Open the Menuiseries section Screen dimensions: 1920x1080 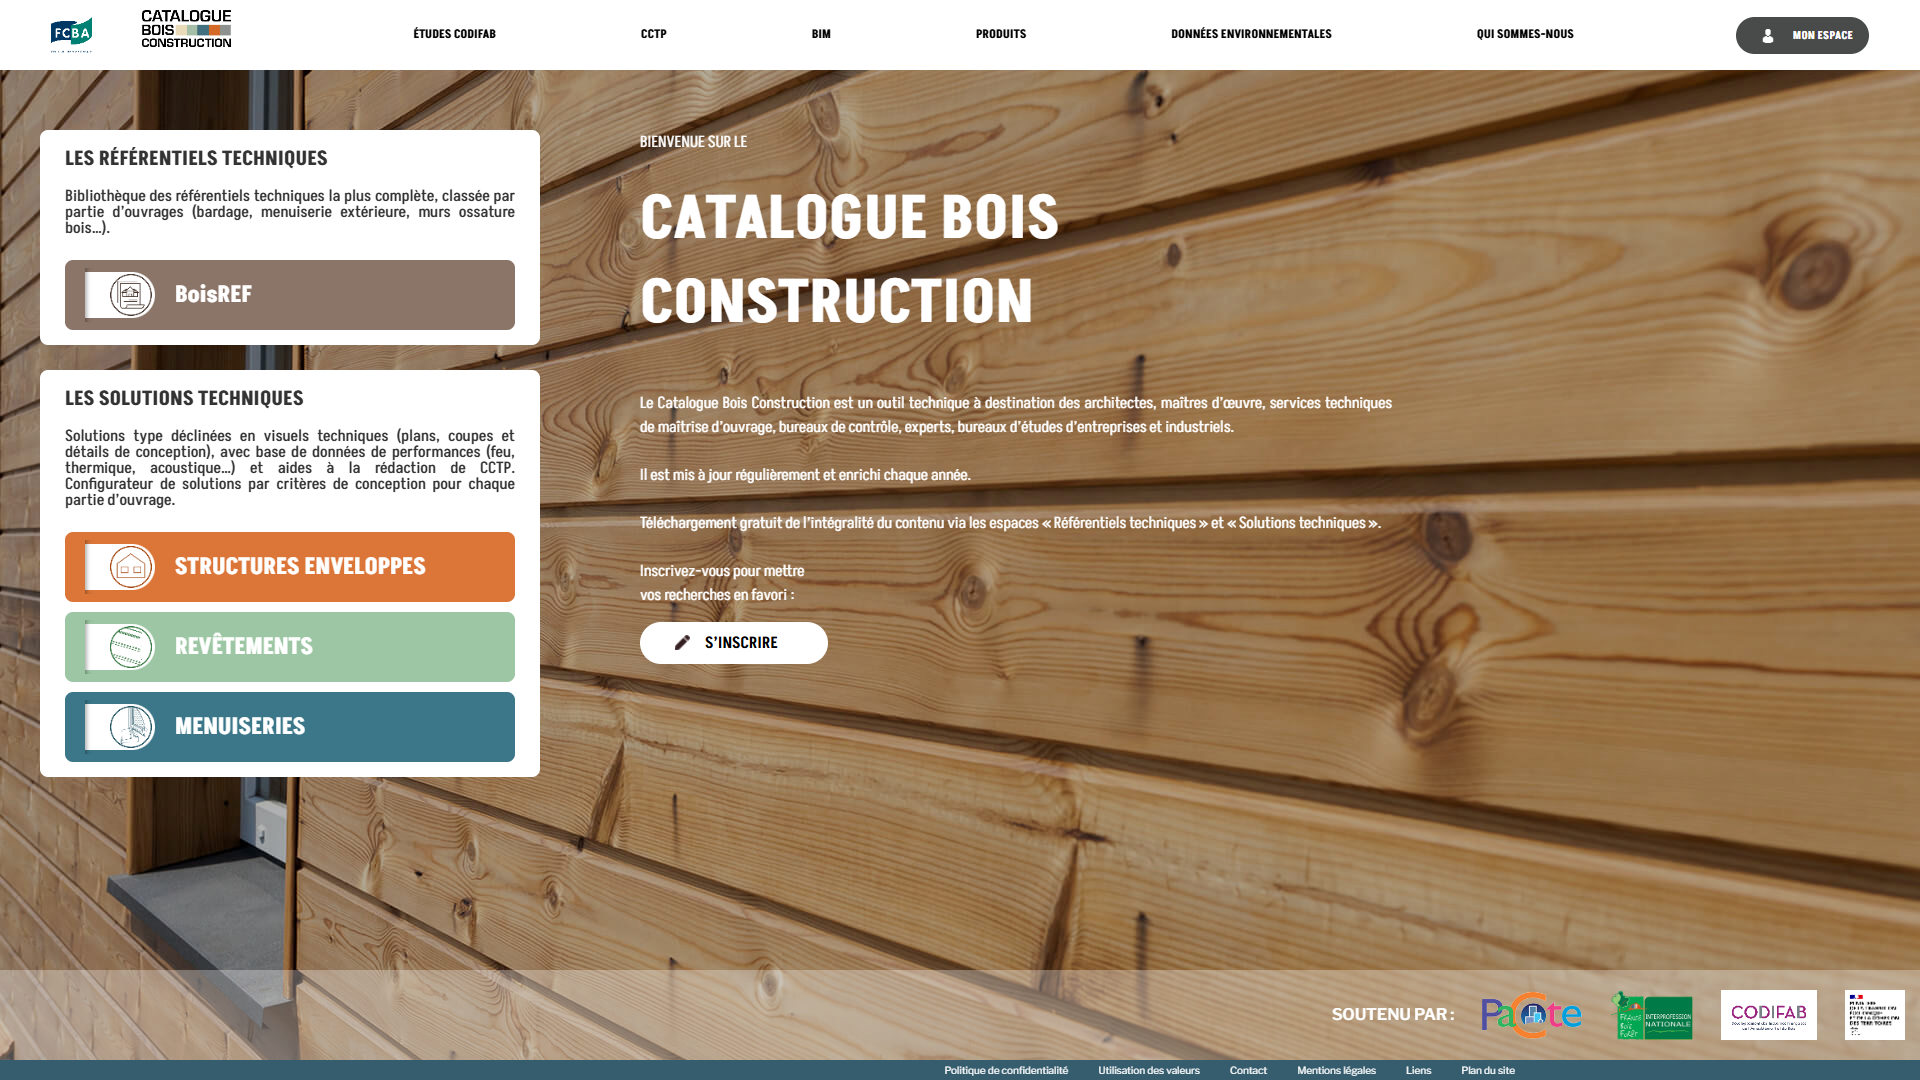tap(290, 727)
